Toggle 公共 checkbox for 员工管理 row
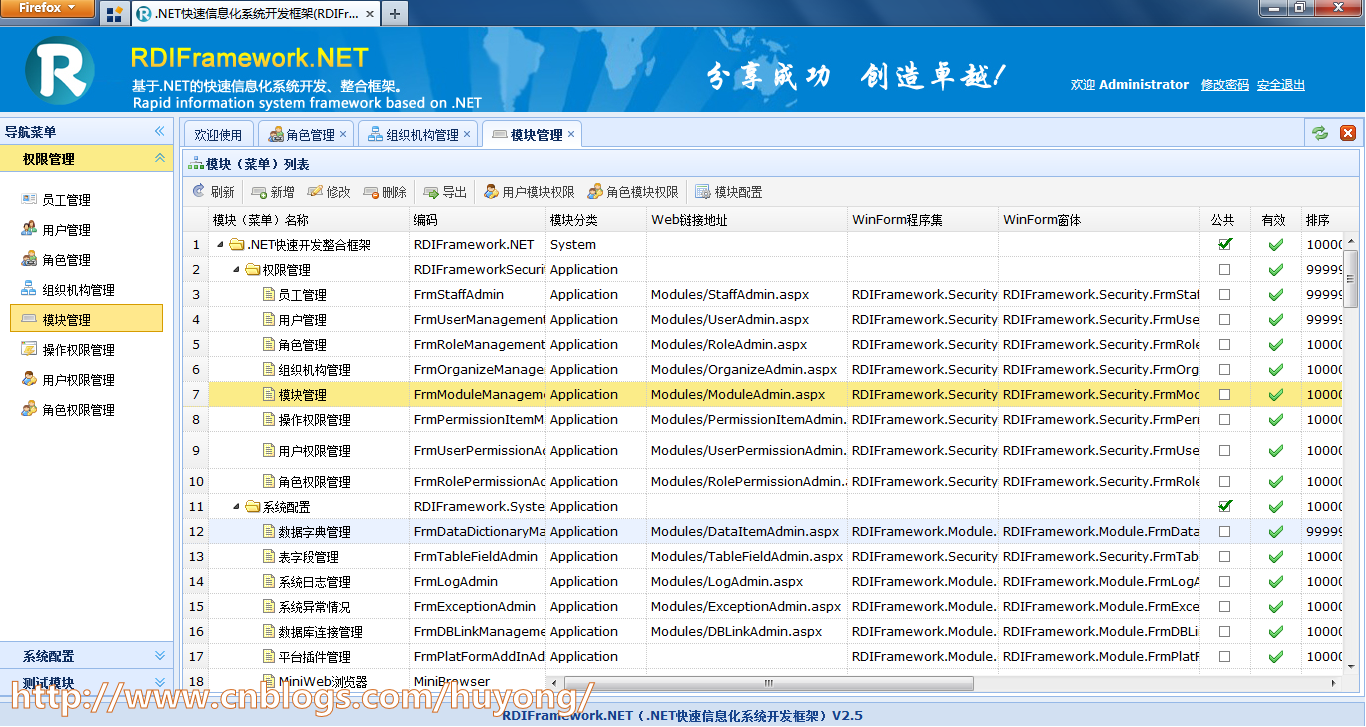The width and height of the screenshot is (1366, 727). (x=1225, y=294)
